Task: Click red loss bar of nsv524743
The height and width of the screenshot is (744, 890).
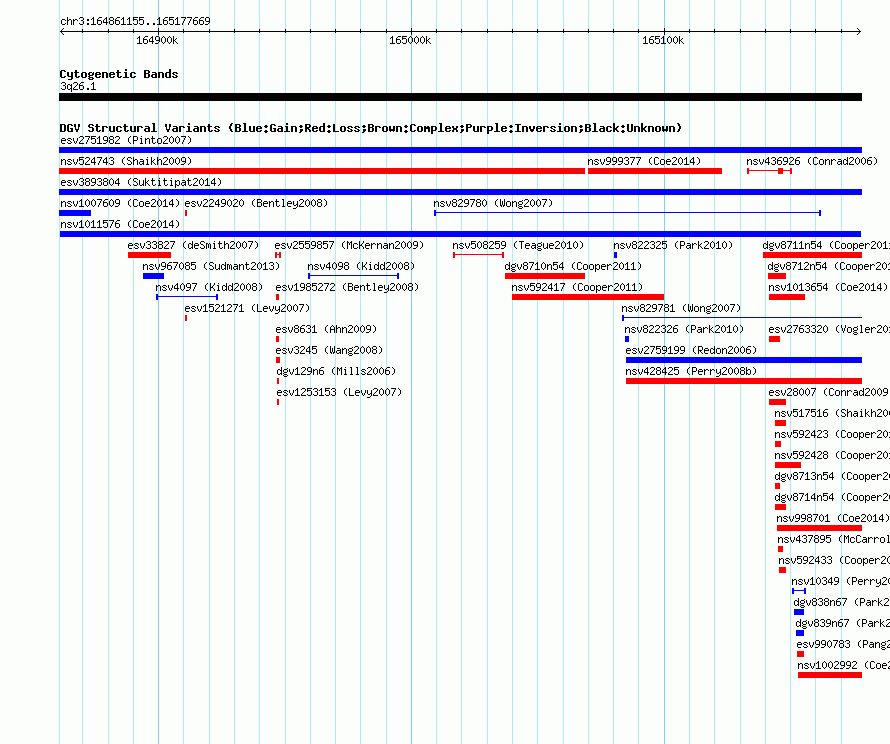Action: pos(322,171)
